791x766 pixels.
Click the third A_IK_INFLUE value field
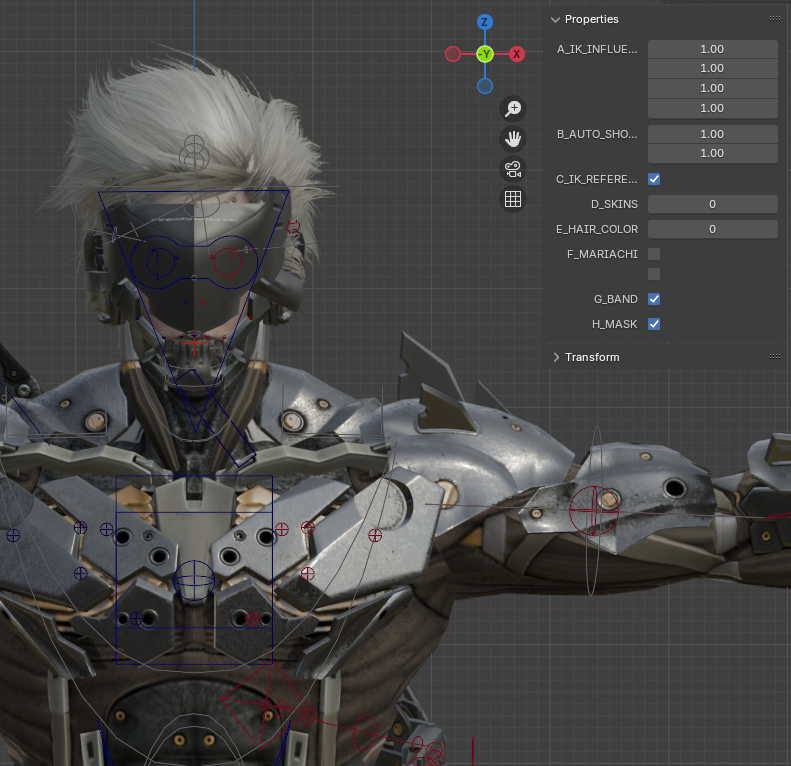(x=712, y=88)
